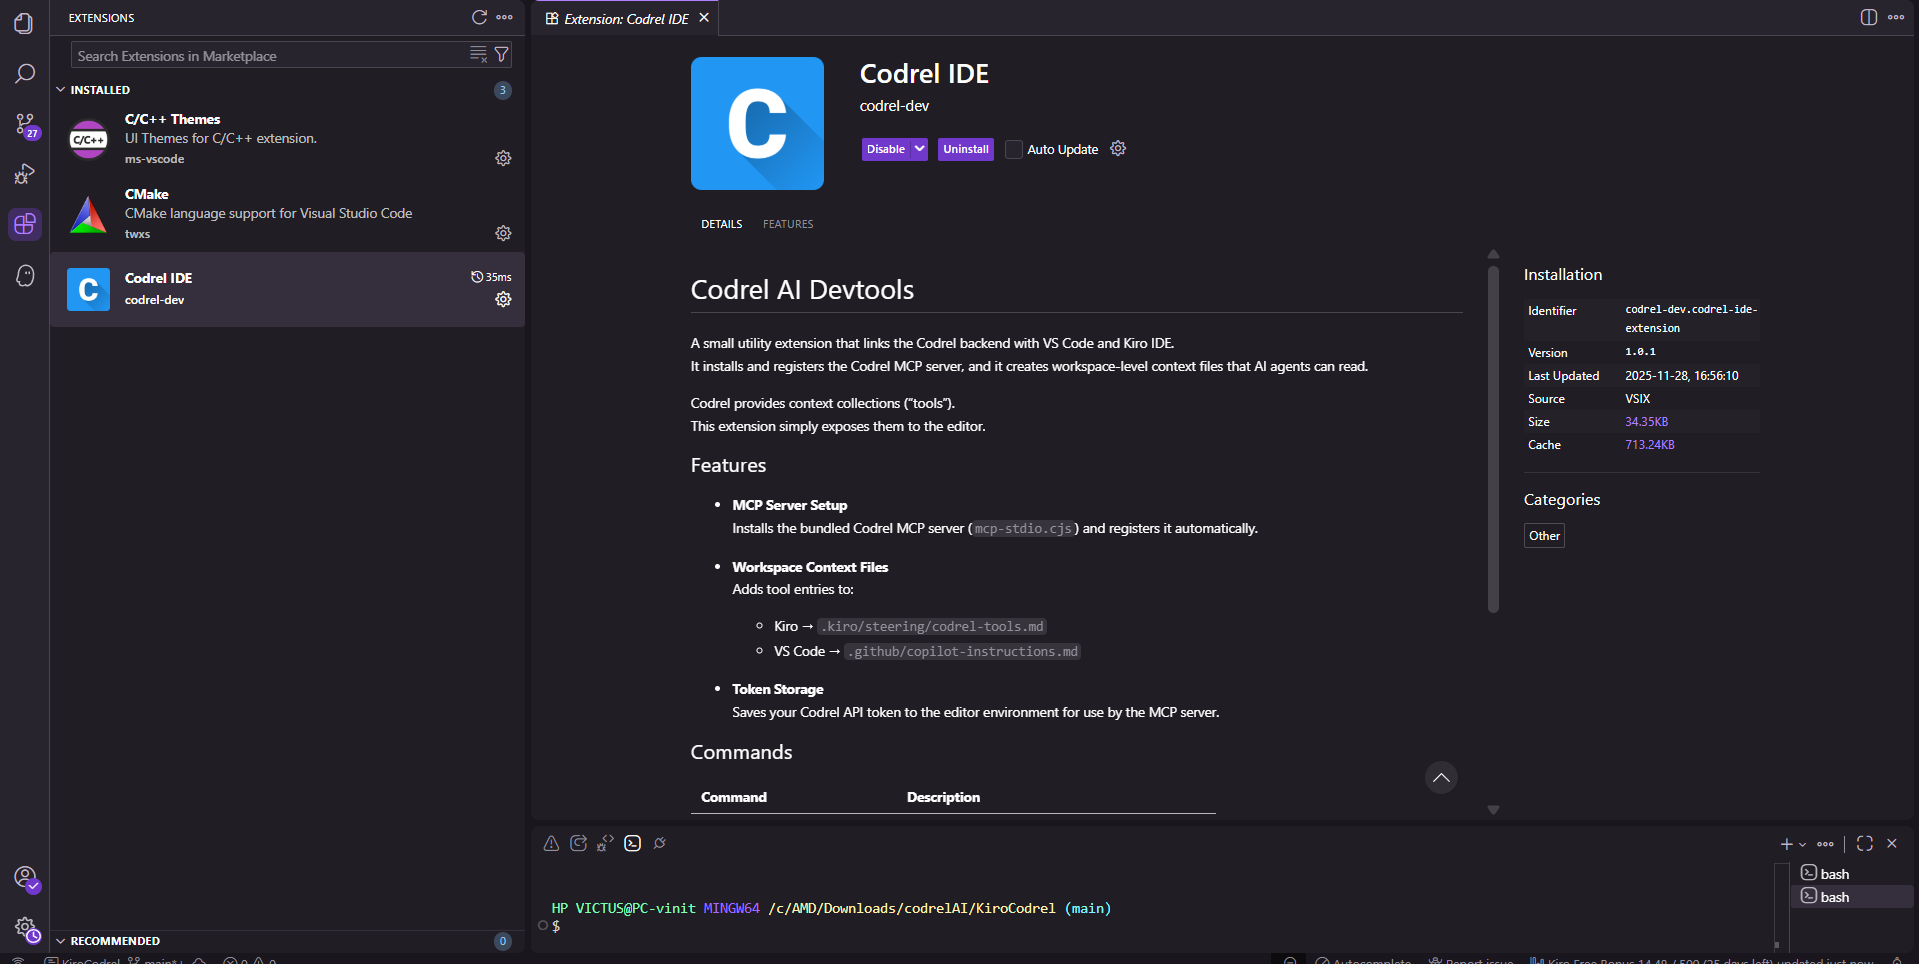The image size is (1919, 964).
Task: Open the Kiro ghost icon in activity bar
Action: (x=24, y=276)
